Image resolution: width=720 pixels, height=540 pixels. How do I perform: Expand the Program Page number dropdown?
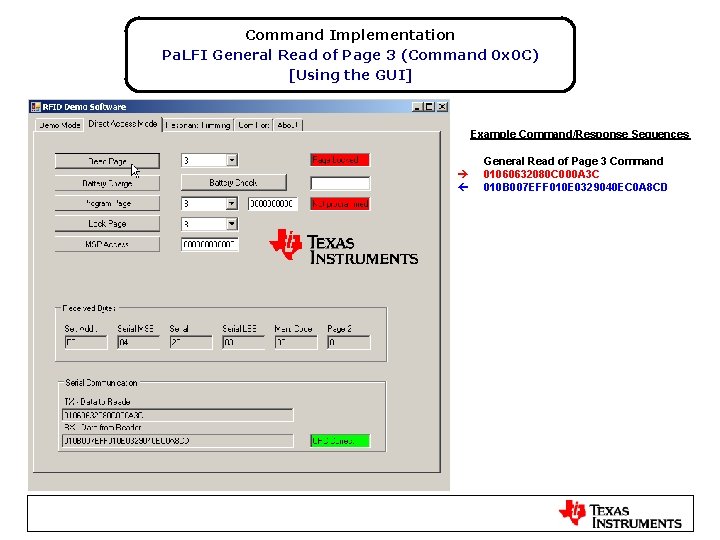click(x=232, y=203)
